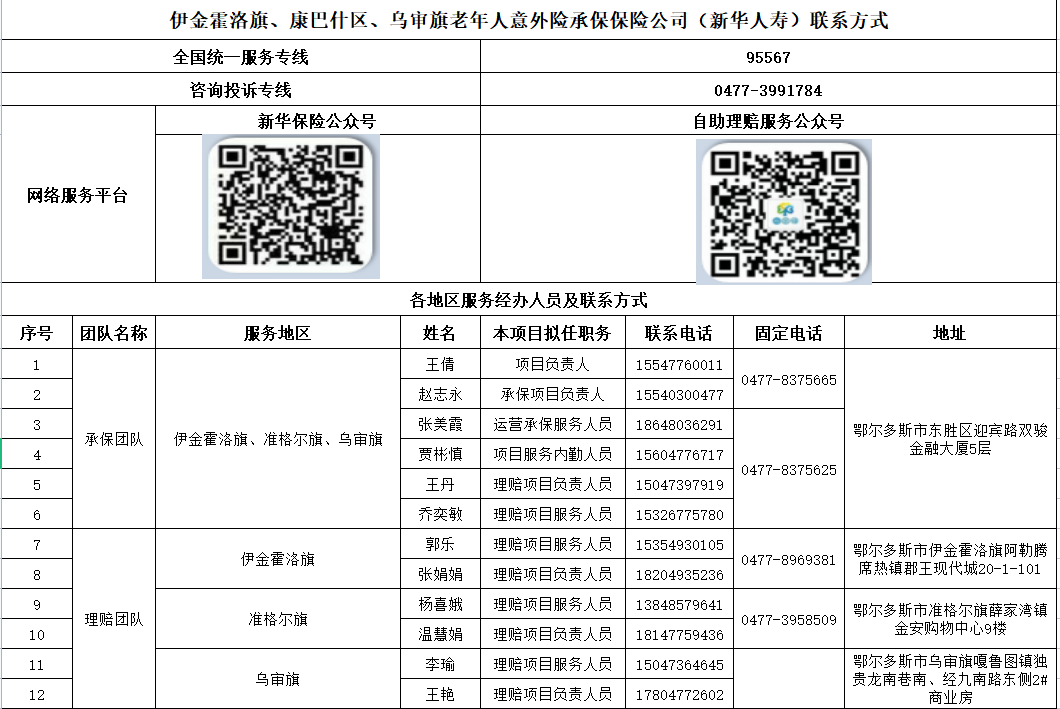
Task: Click the 团队名称 column header
Action: click(x=114, y=333)
